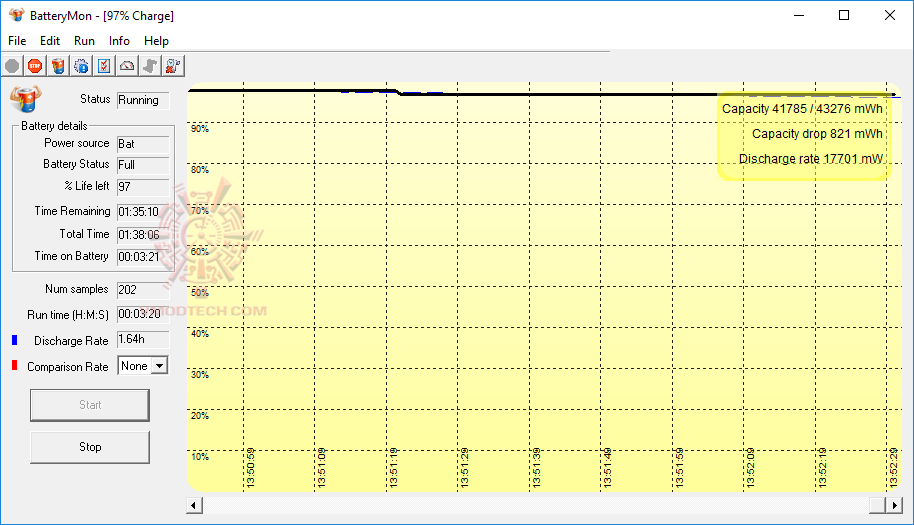This screenshot has height=525, width=914.
Task: Click the red Comparison Rate color marker
Action: pos(15,365)
